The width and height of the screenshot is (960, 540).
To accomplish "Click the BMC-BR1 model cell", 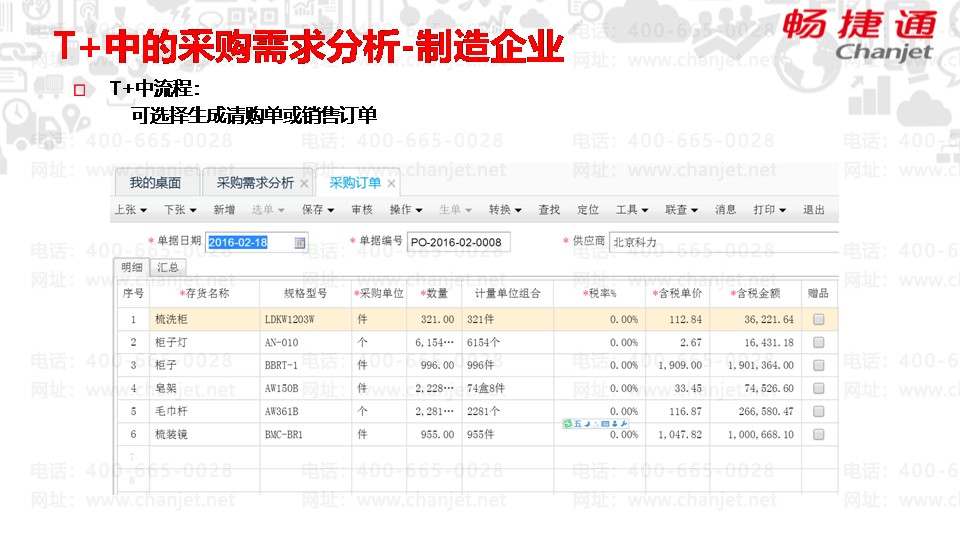I will [306, 434].
